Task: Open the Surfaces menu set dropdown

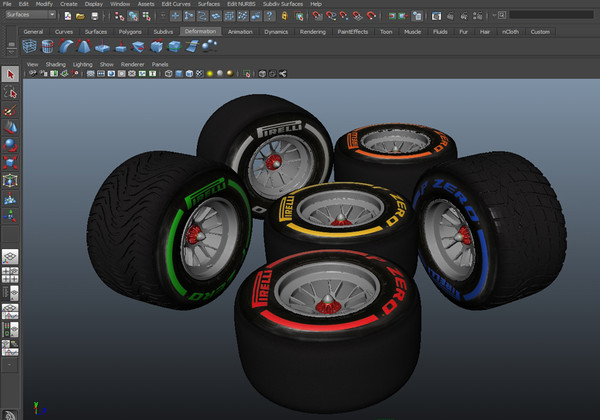Action: tap(31, 15)
